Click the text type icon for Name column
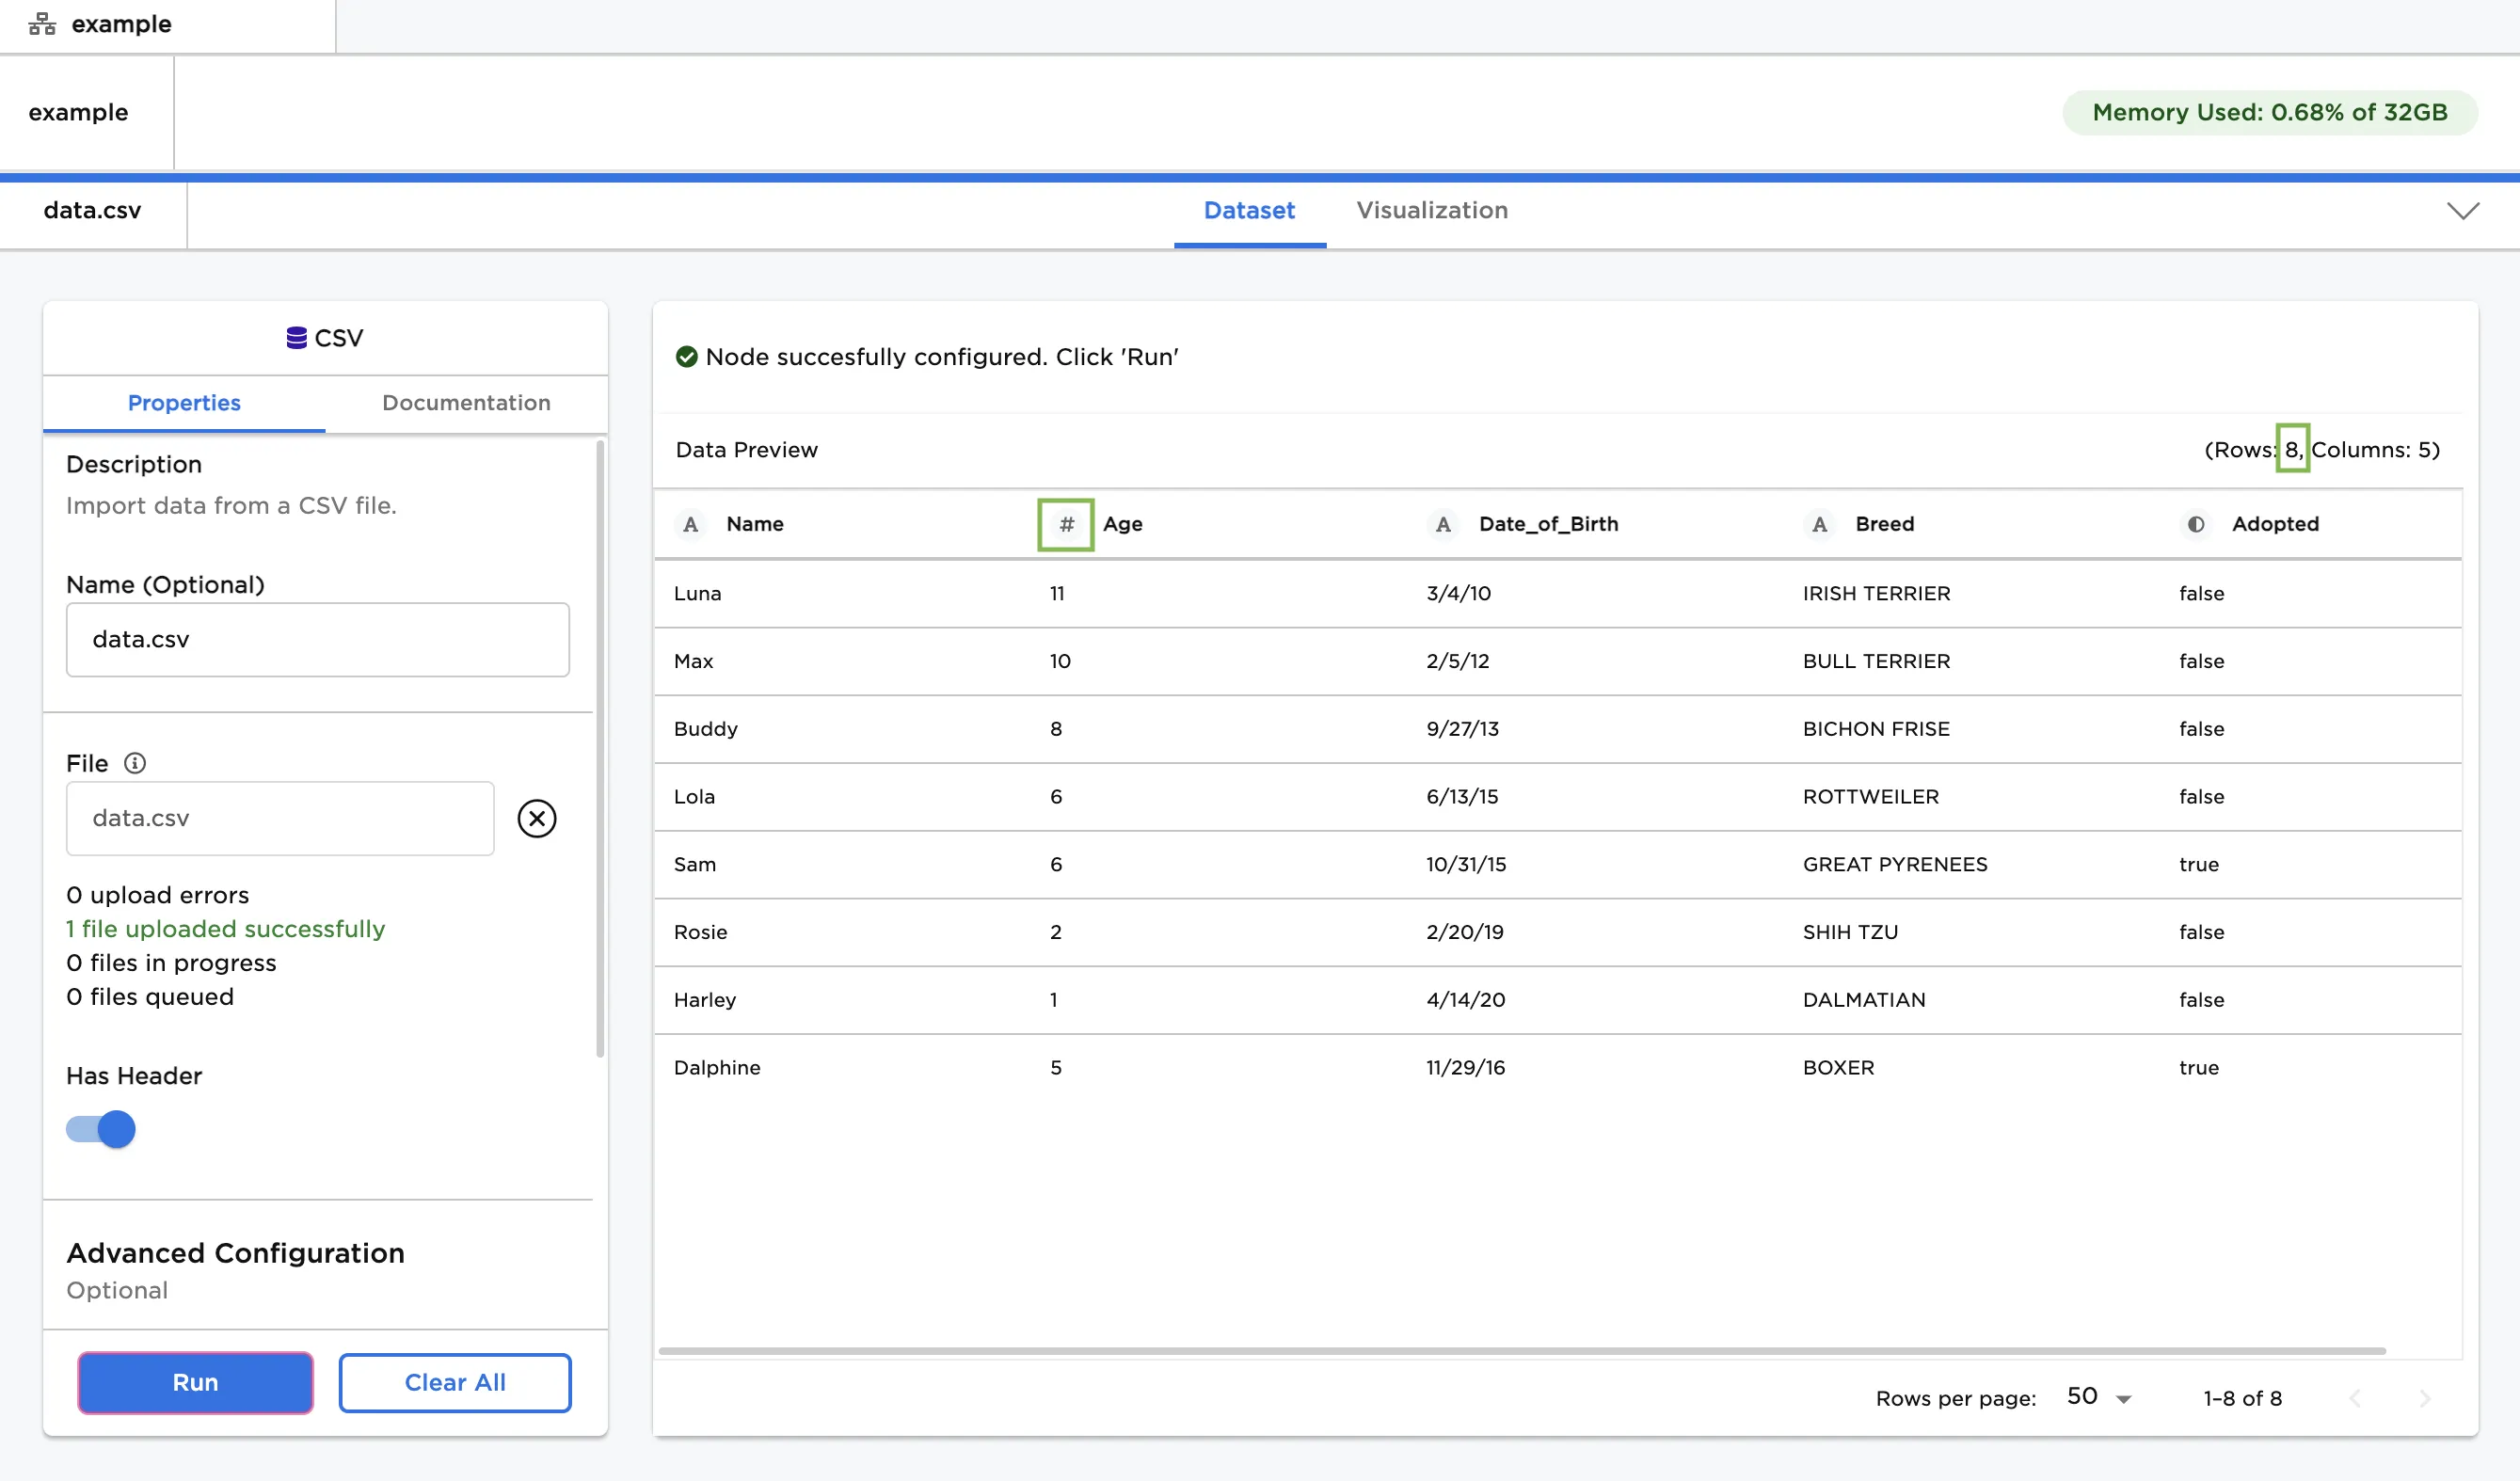Image resolution: width=2520 pixels, height=1481 pixels. point(690,524)
